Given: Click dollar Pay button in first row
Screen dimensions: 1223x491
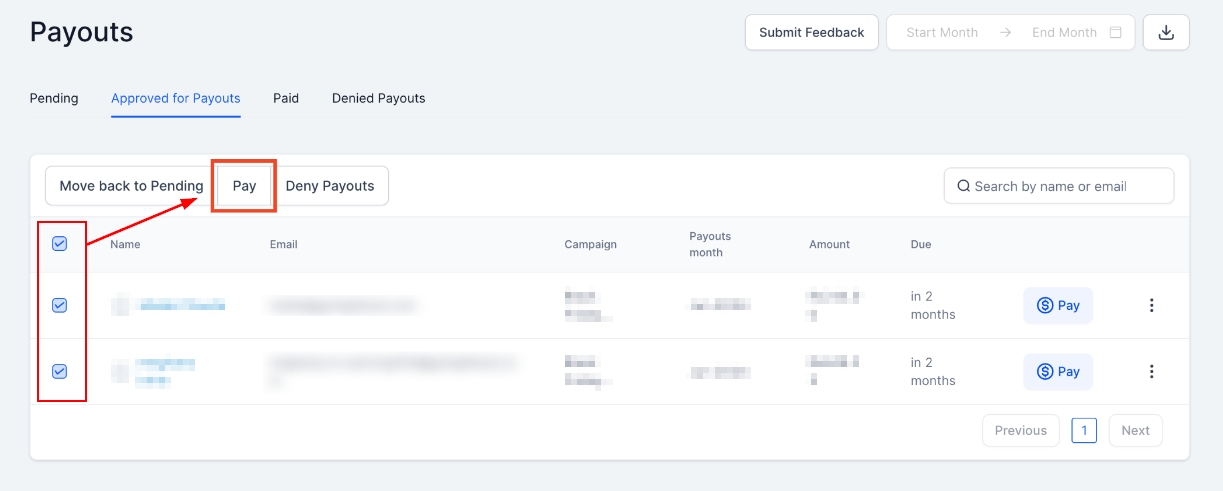Looking at the screenshot, I should coord(1058,306).
